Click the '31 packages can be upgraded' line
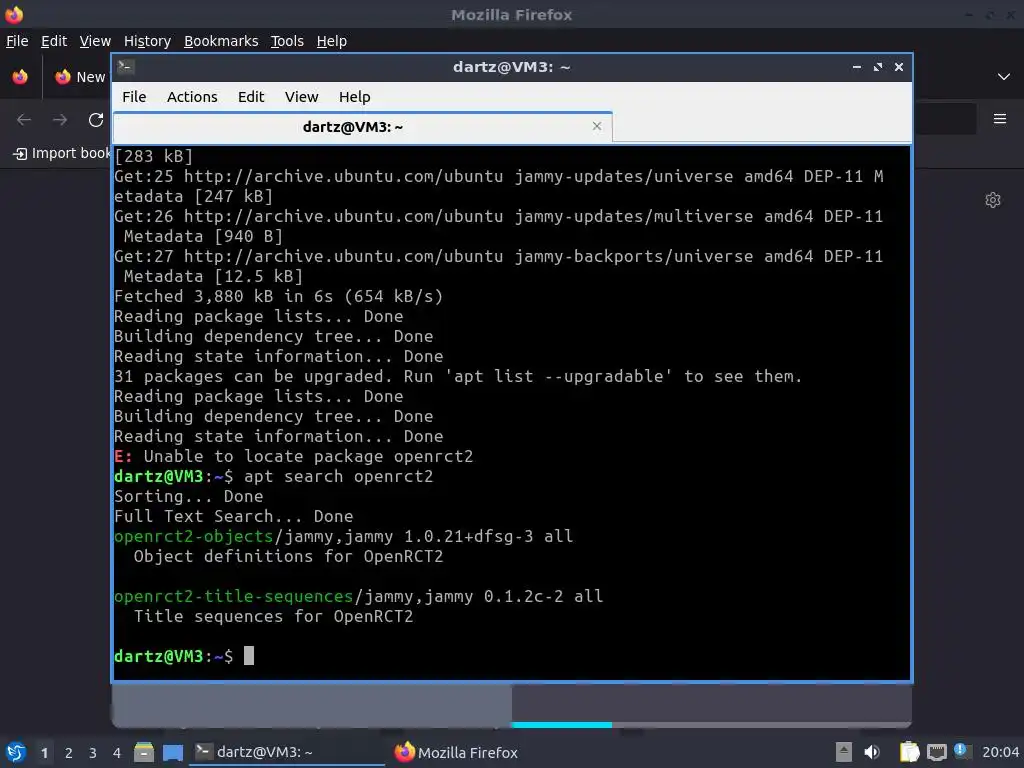1024x768 pixels. [x=458, y=377]
